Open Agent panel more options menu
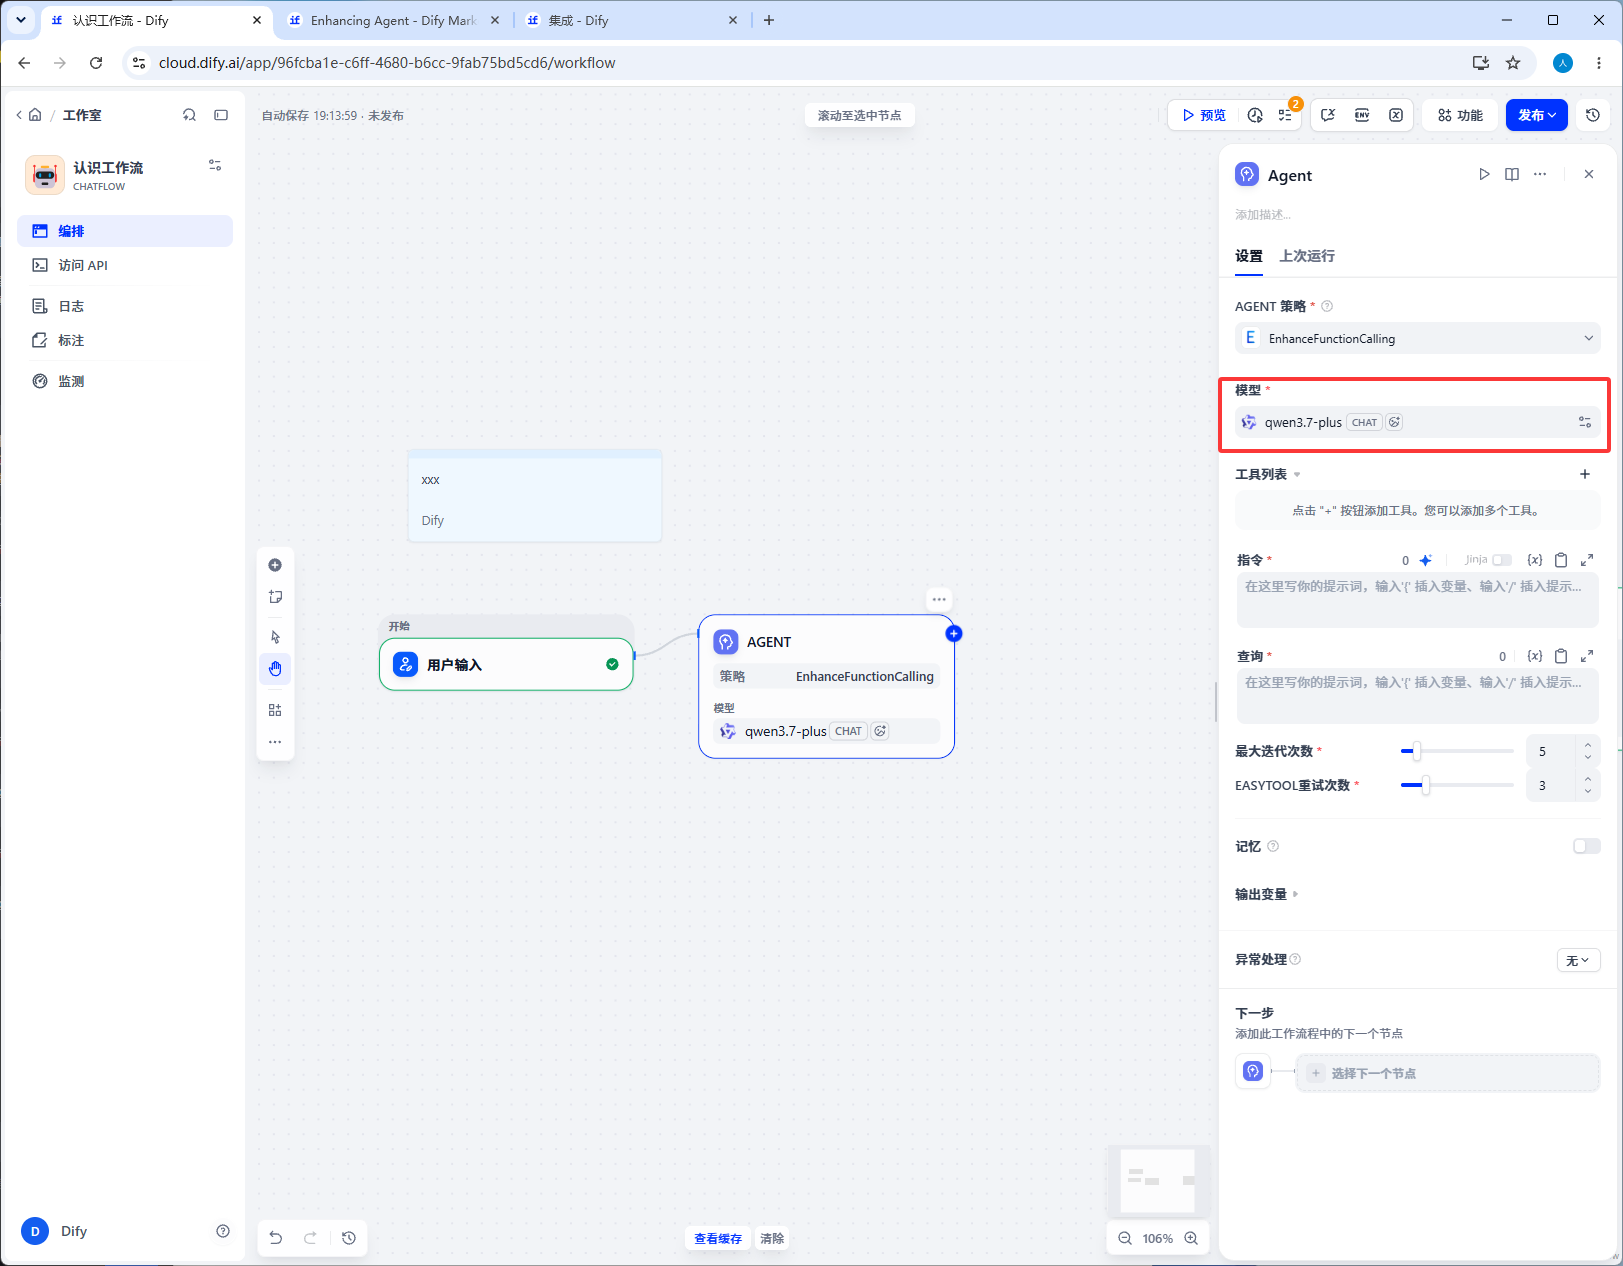 pyautogui.click(x=1540, y=174)
